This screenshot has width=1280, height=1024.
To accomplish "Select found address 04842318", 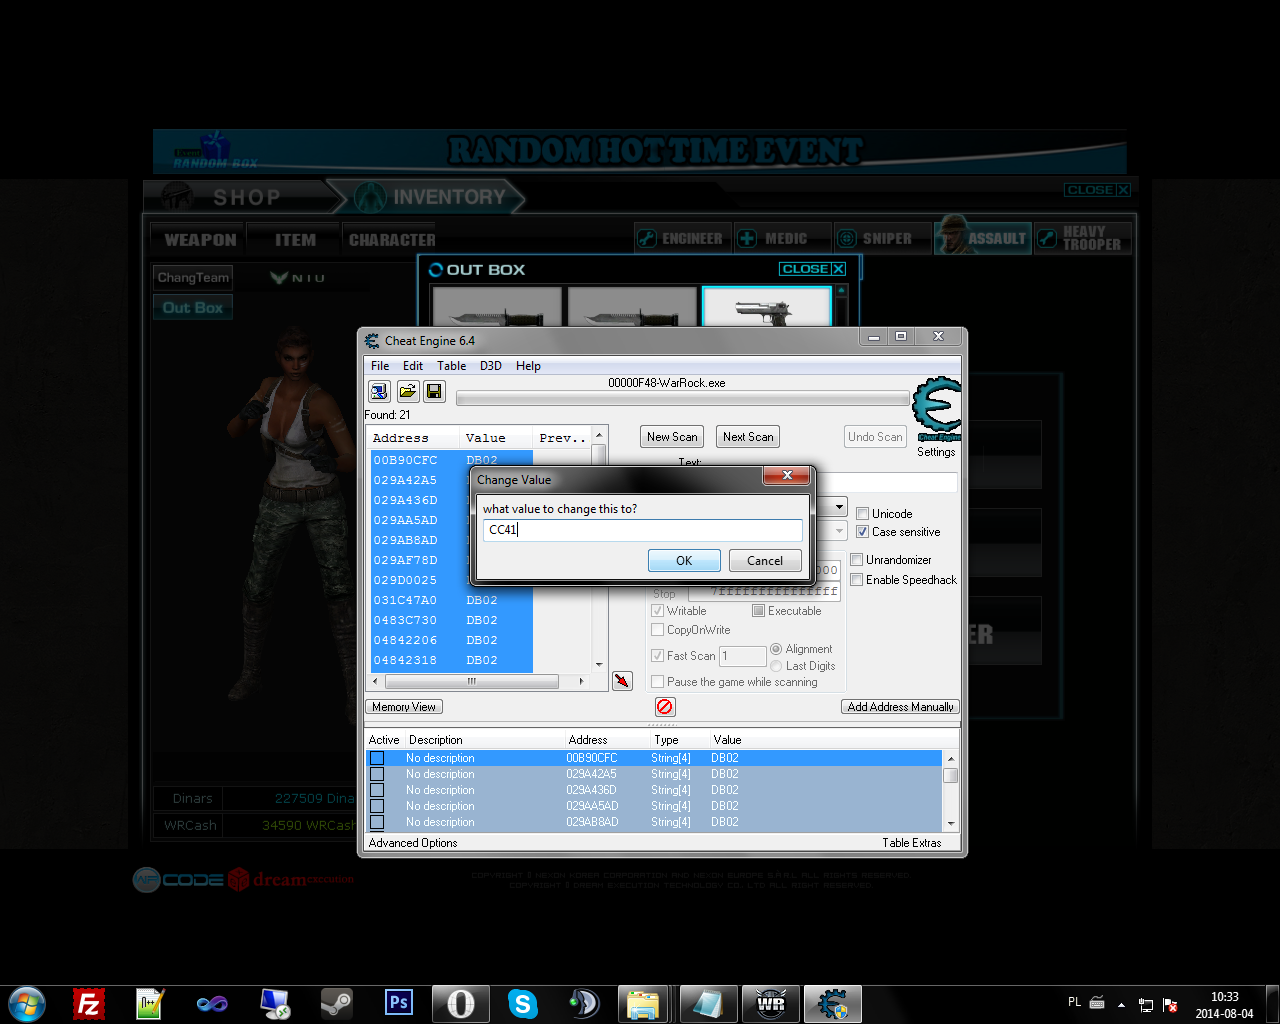I will (x=451, y=660).
